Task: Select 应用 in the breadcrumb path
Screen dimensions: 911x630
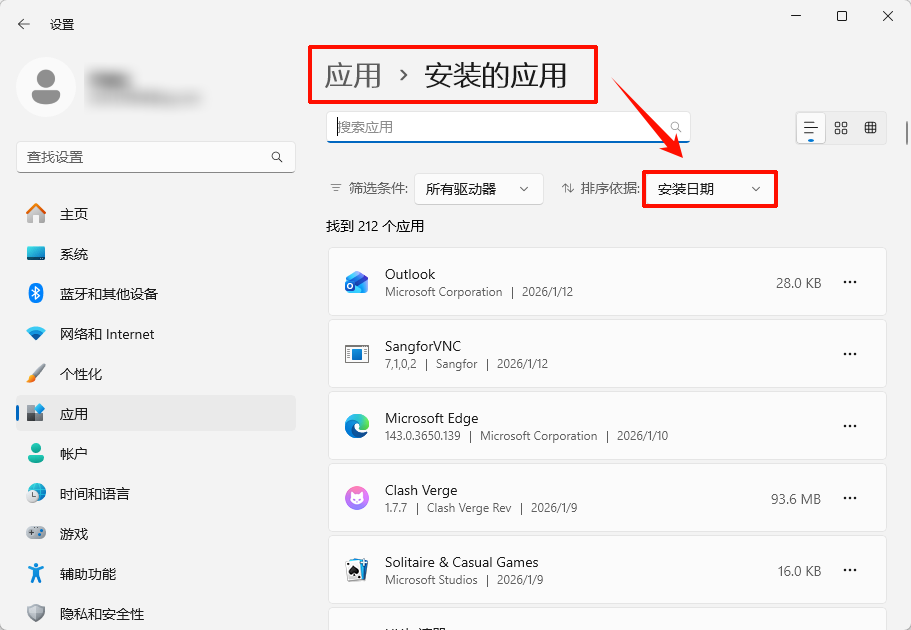Action: [x=355, y=74]
